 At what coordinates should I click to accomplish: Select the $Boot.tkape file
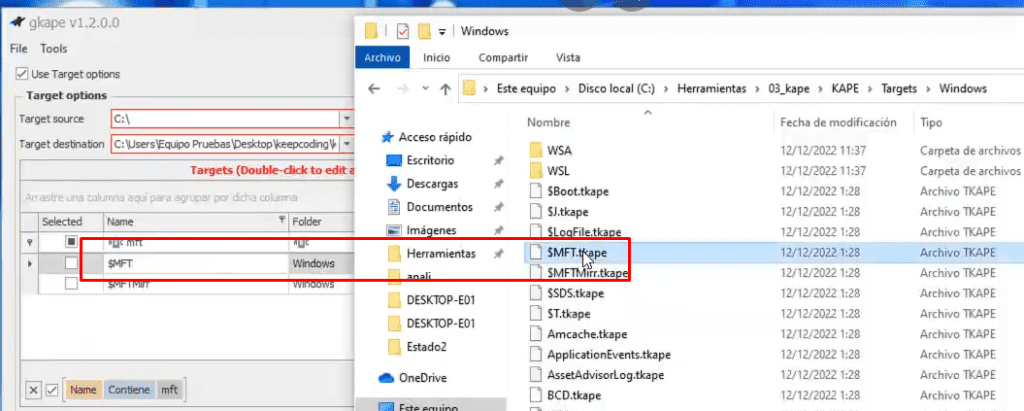[x=578, y=191]
